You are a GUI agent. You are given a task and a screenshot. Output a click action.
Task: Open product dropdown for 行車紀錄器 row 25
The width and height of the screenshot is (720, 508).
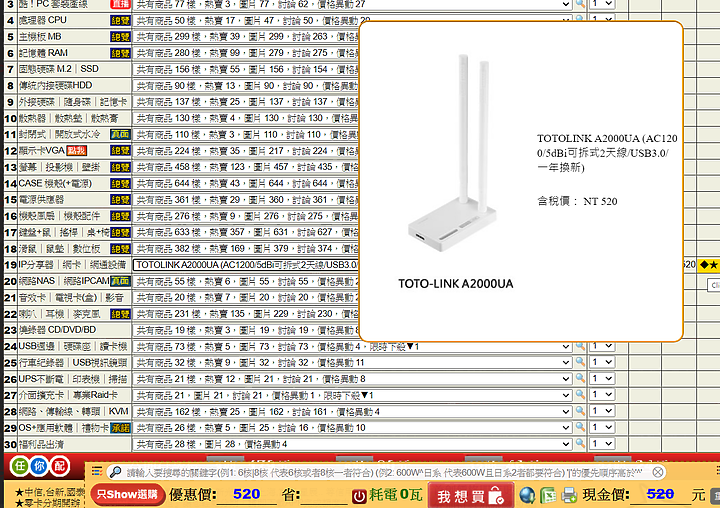point(352,363)
